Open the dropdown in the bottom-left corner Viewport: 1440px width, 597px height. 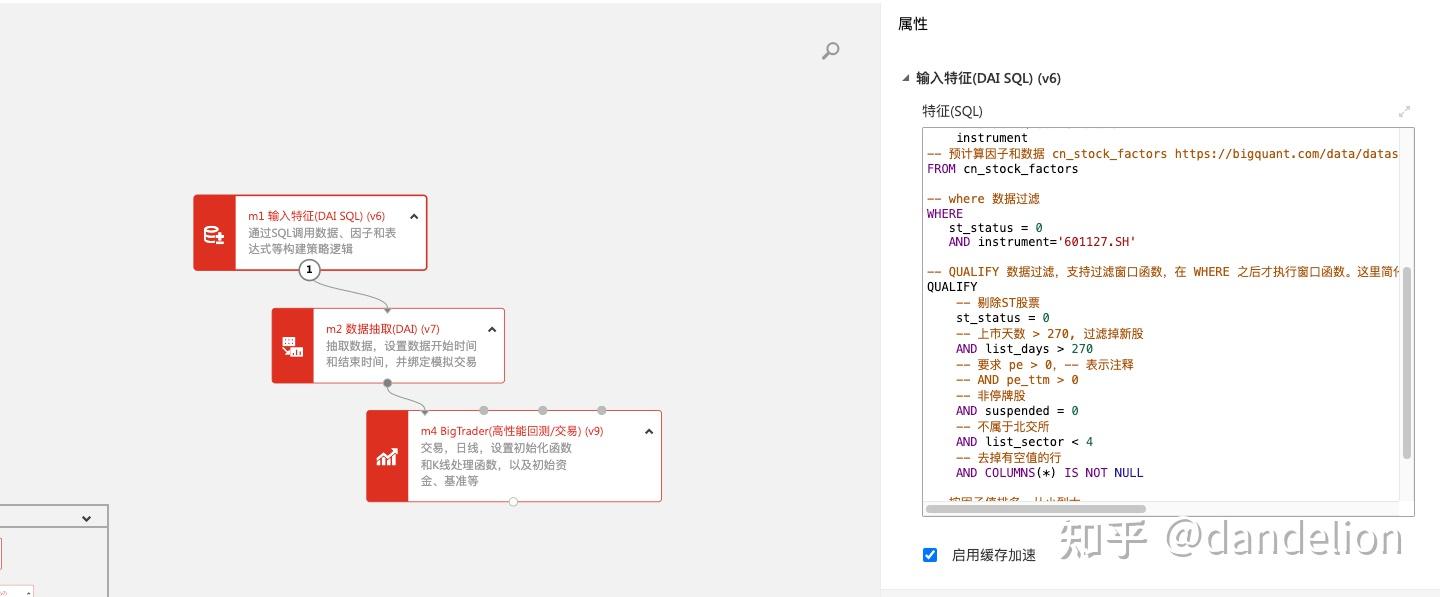pyautogui.click(x=85, y=516)
